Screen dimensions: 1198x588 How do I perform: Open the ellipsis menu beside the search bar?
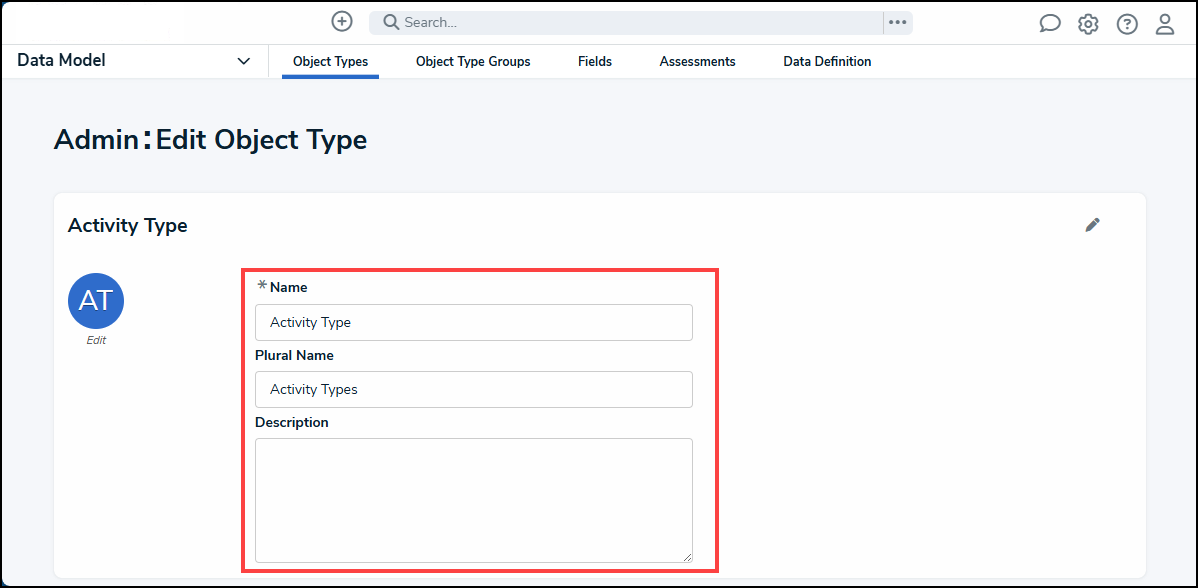coord(896,22)
